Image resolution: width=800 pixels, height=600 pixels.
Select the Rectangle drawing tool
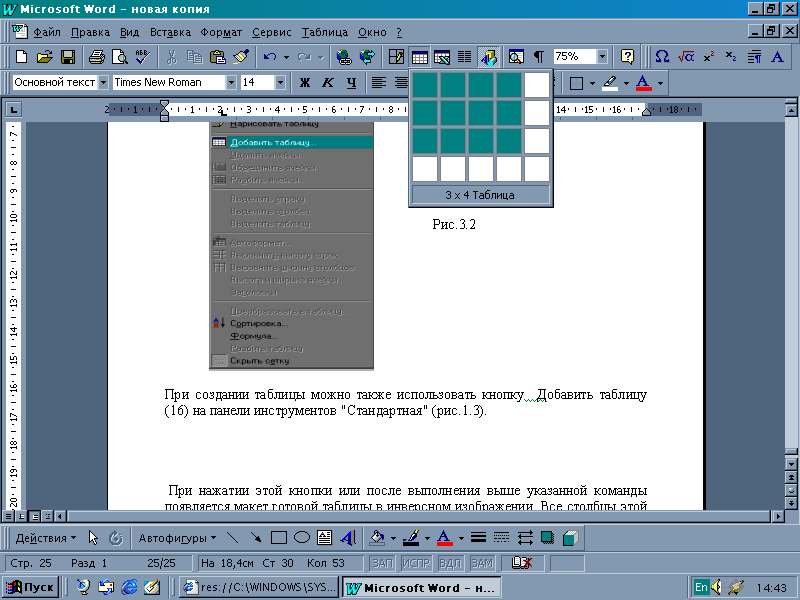279,538
